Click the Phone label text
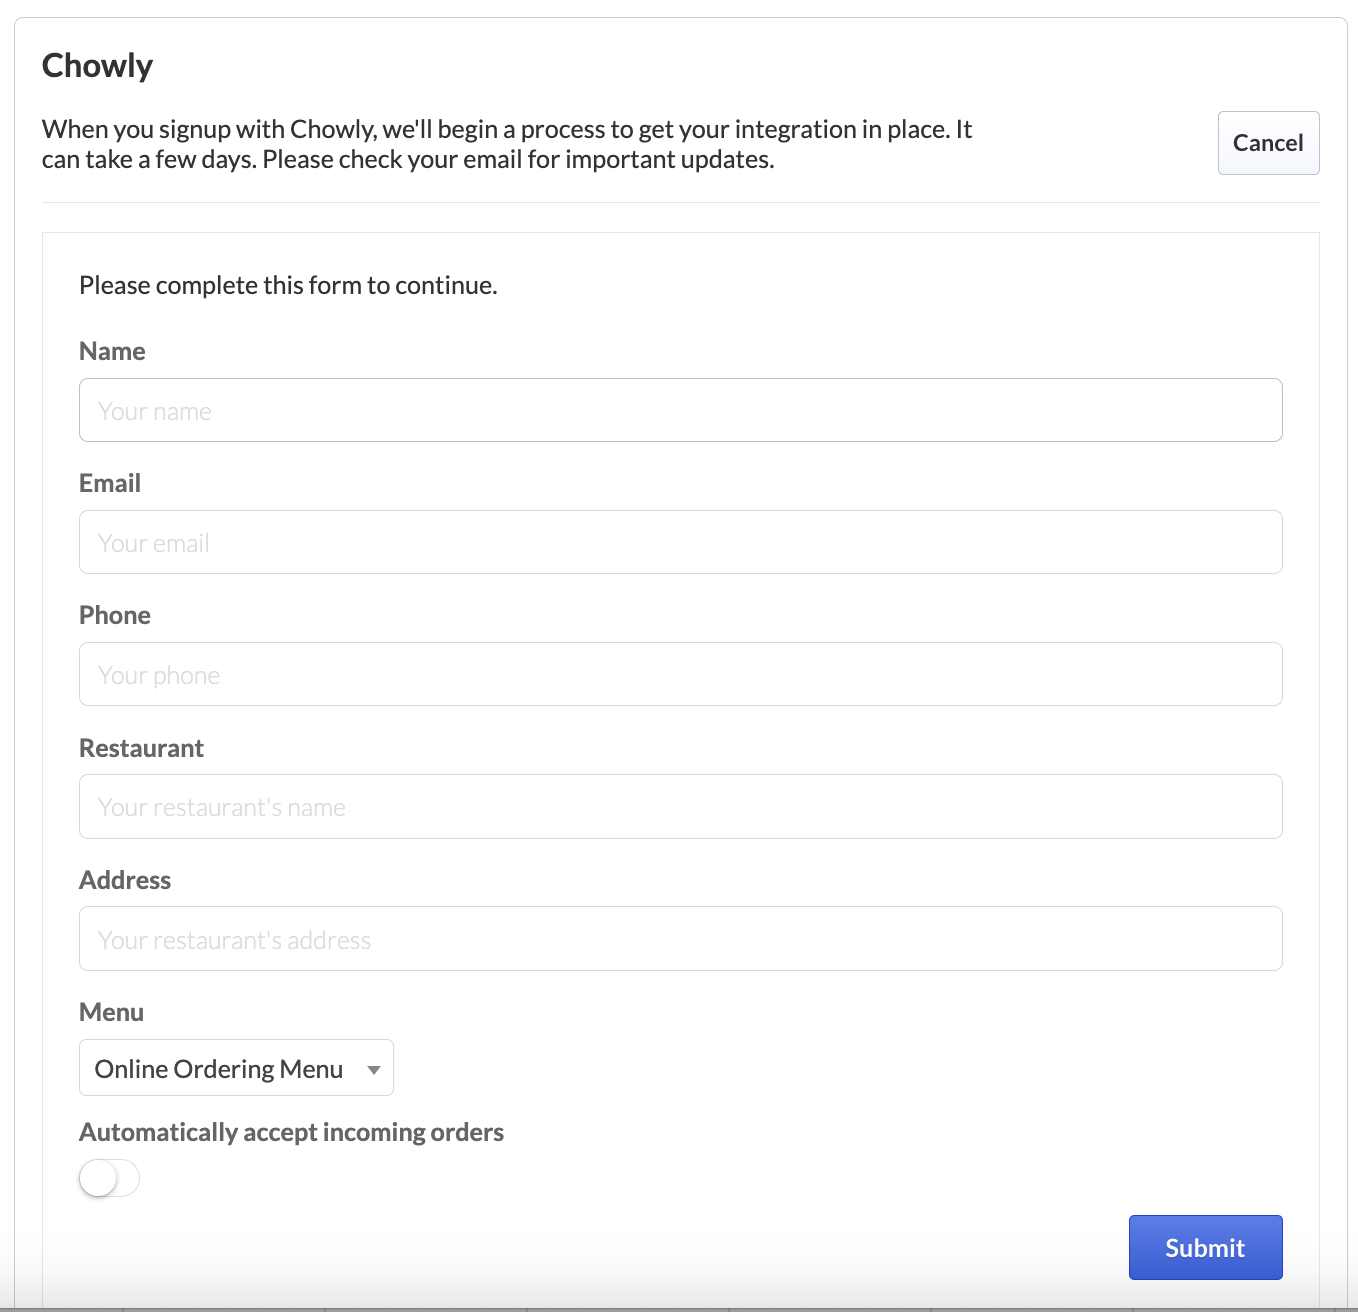This screenshot has width=1358, height=1312. coord(114,615)
